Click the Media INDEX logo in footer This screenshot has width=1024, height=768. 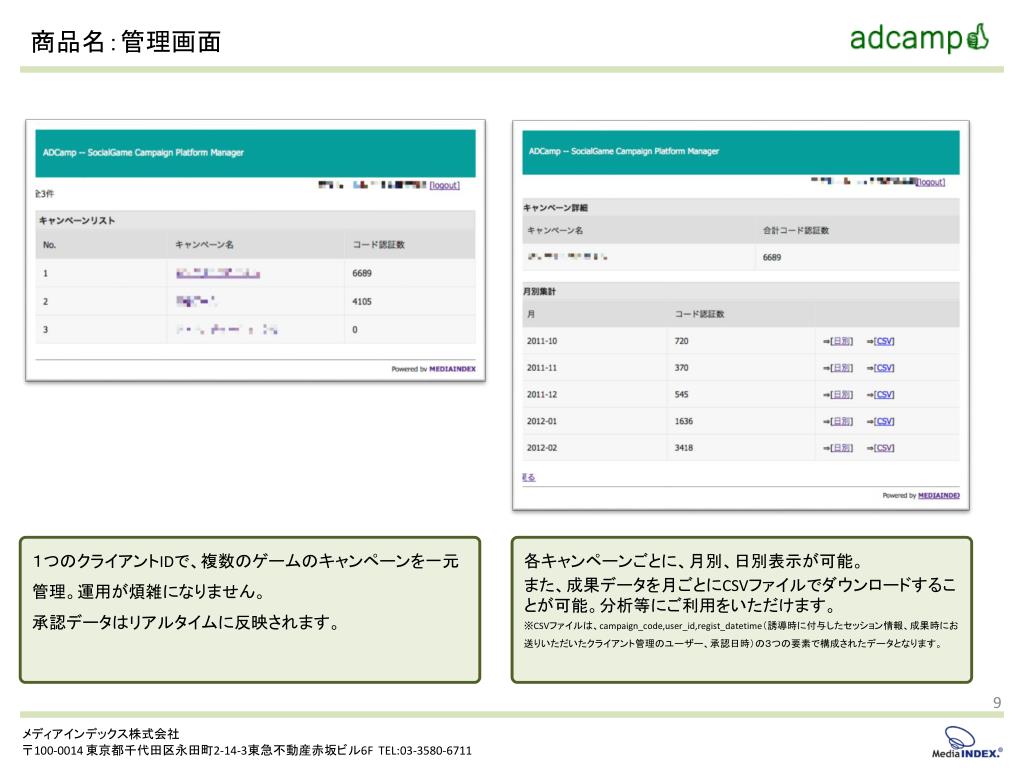[967, 743]
